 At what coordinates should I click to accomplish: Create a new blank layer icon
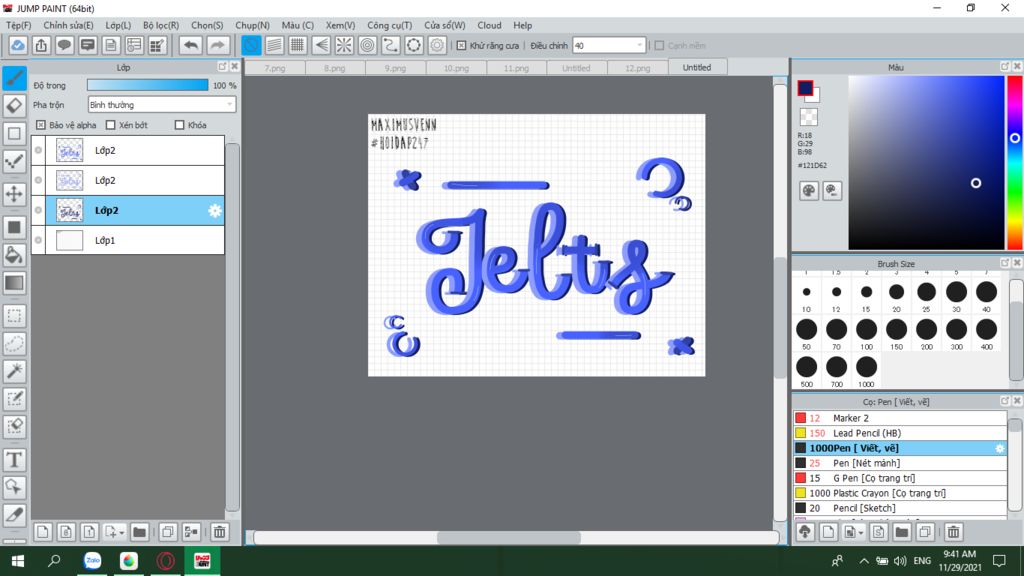(42, 532)
